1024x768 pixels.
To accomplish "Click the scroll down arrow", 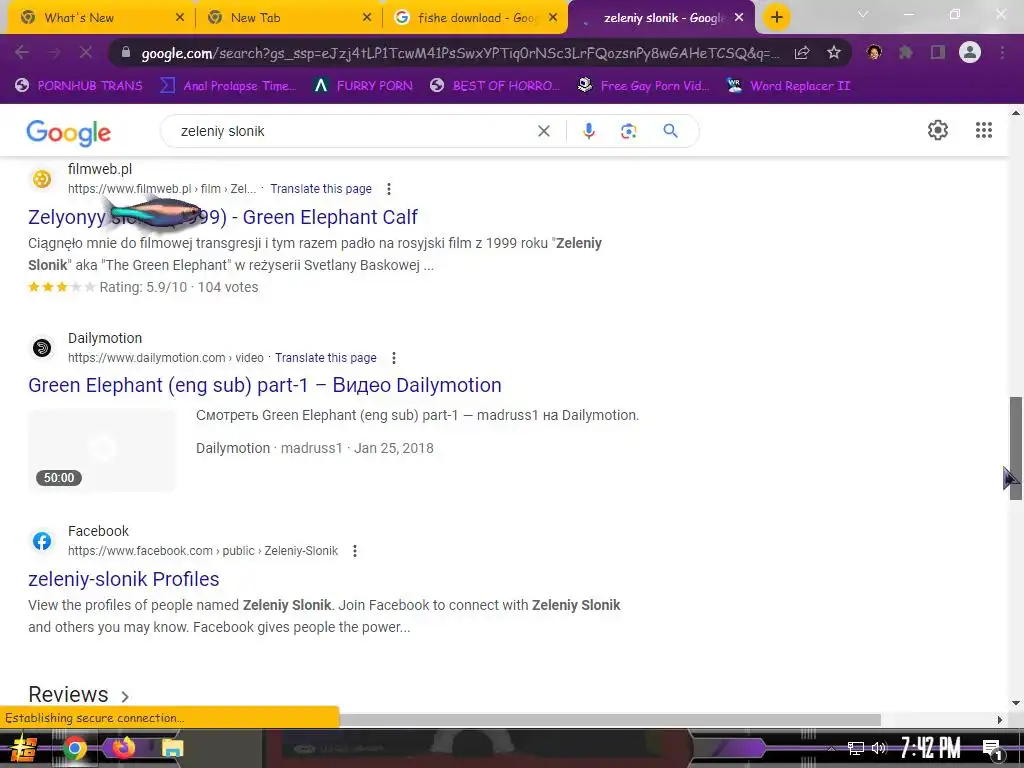I will 1016,703.
